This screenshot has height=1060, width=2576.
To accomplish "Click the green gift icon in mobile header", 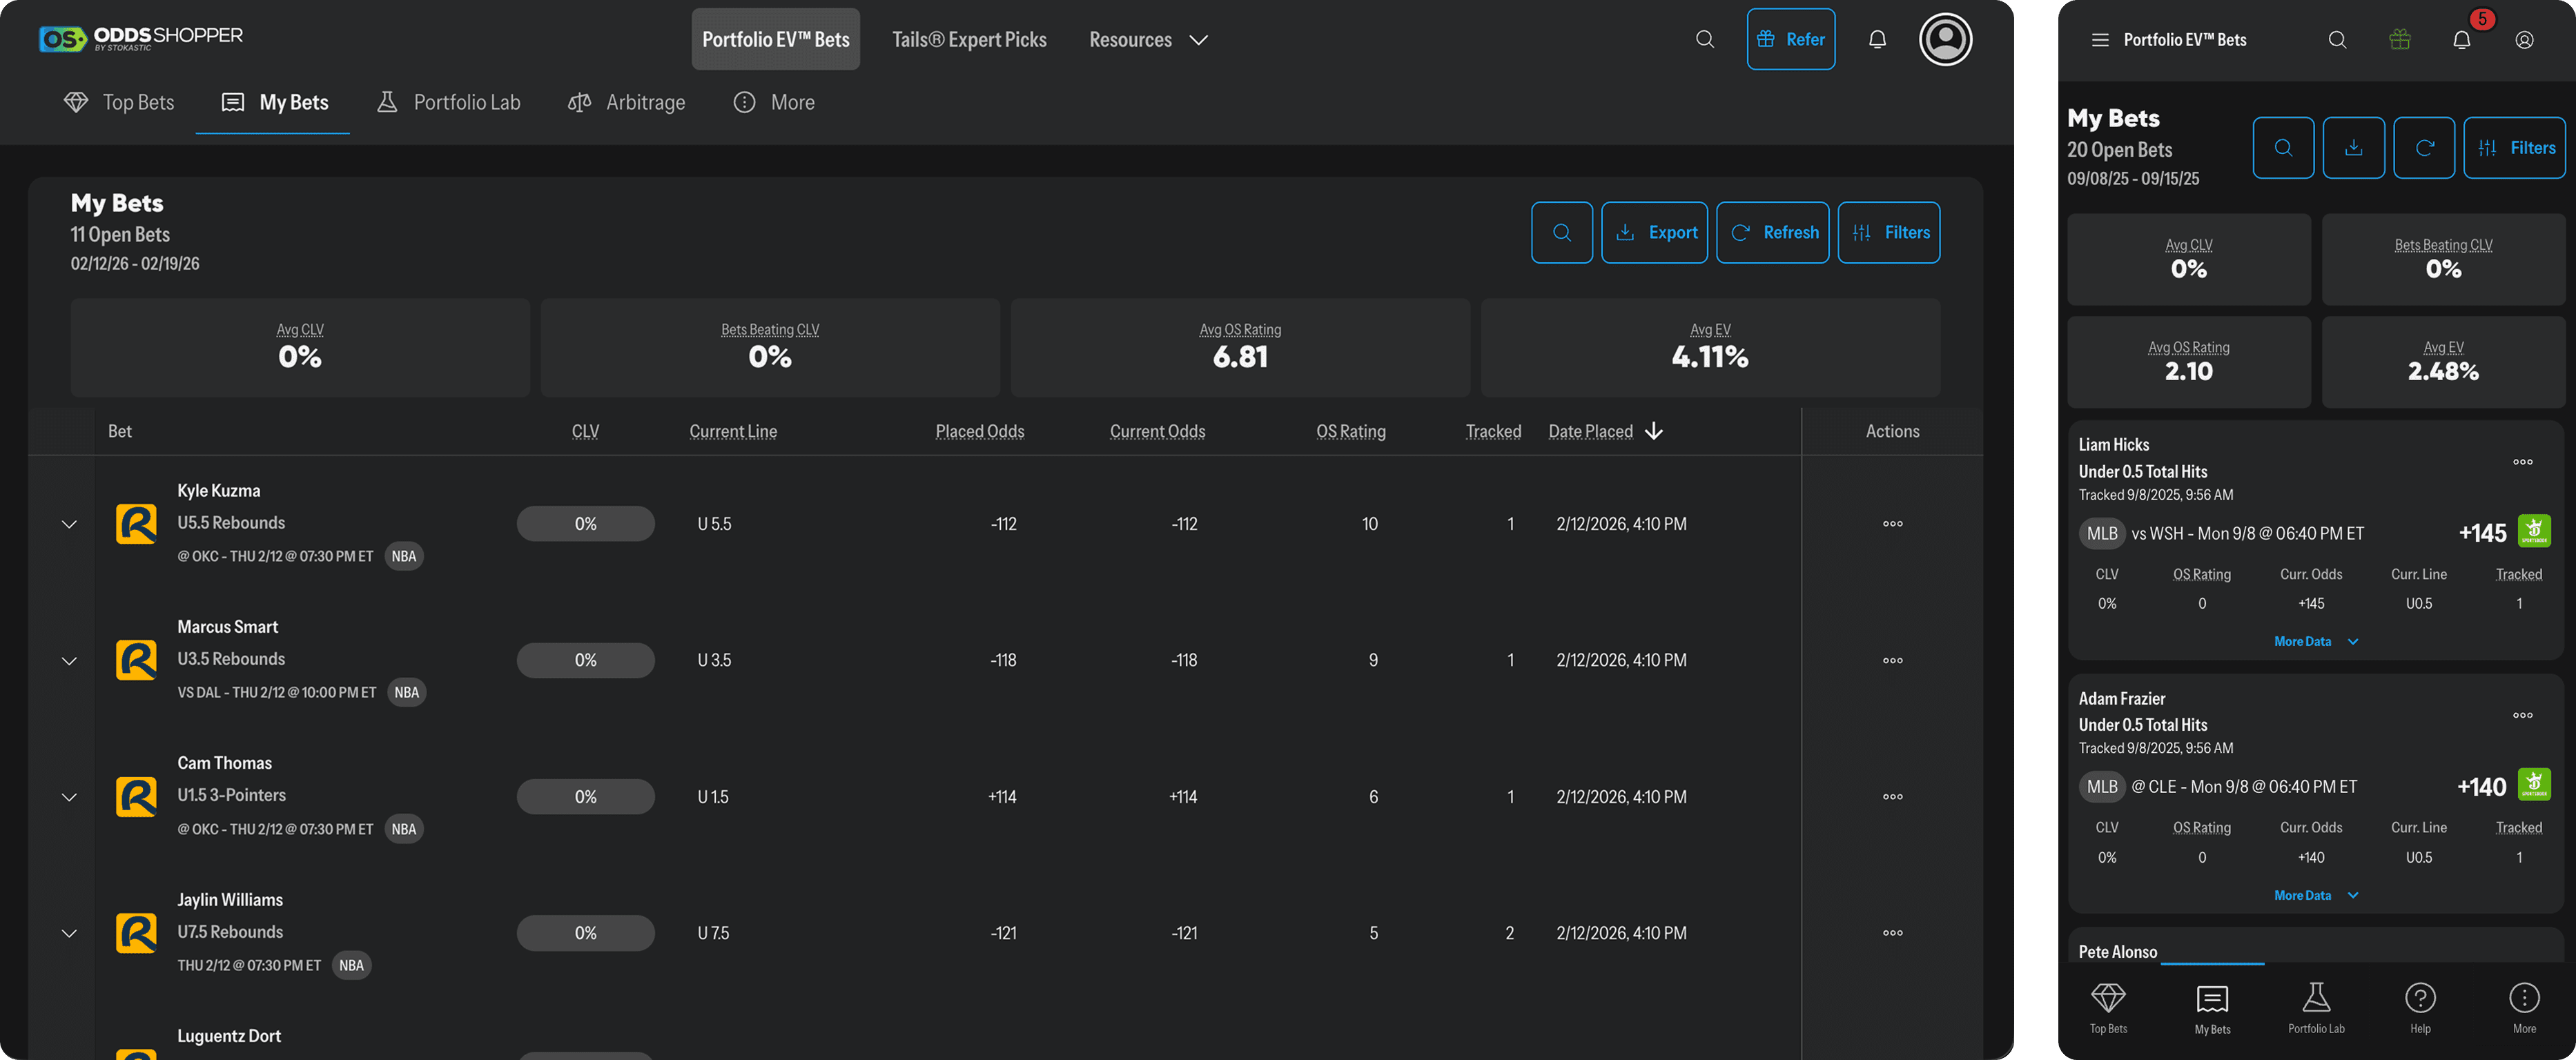I will (x=2399, y=40).
